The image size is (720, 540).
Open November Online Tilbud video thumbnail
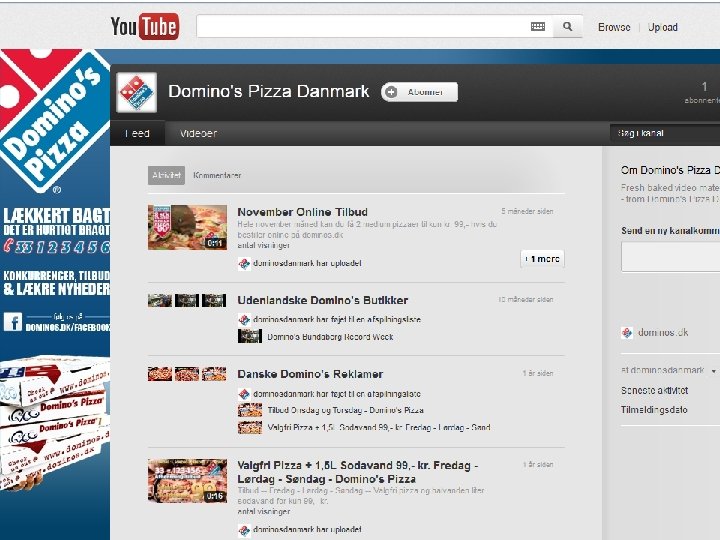(187, 227)
